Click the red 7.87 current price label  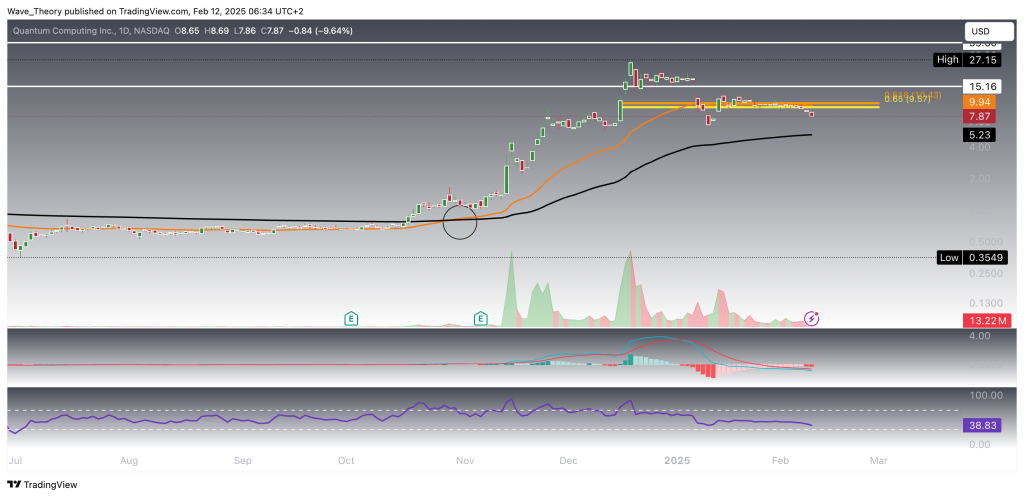[980, 117]
